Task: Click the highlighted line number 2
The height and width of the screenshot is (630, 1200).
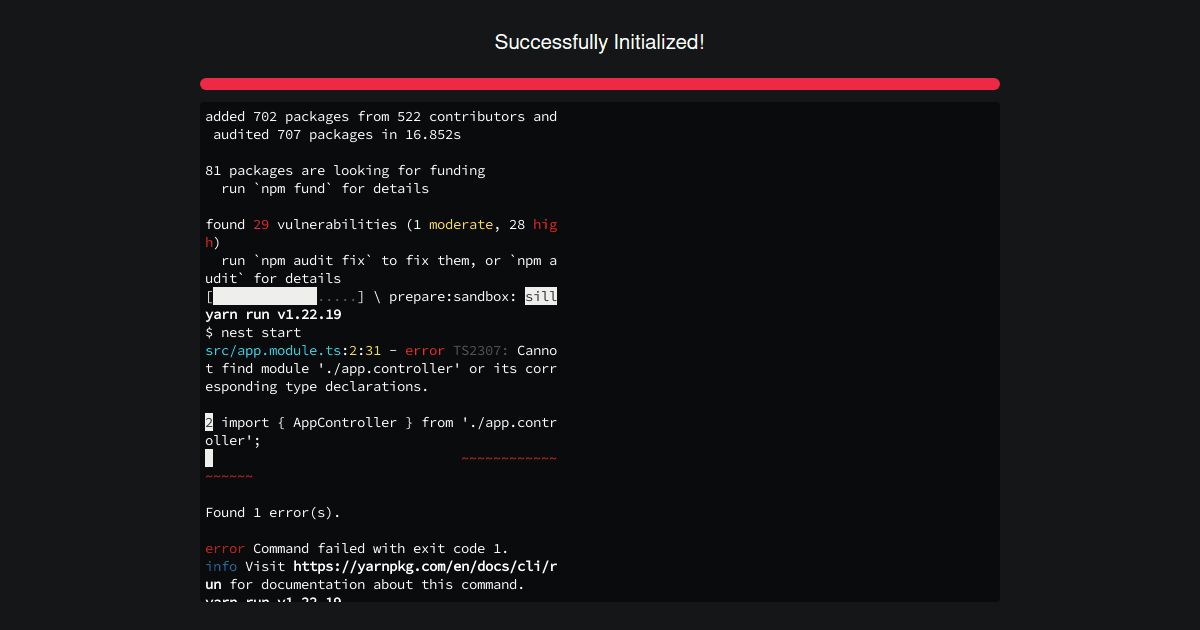Action: coord(208,422)
